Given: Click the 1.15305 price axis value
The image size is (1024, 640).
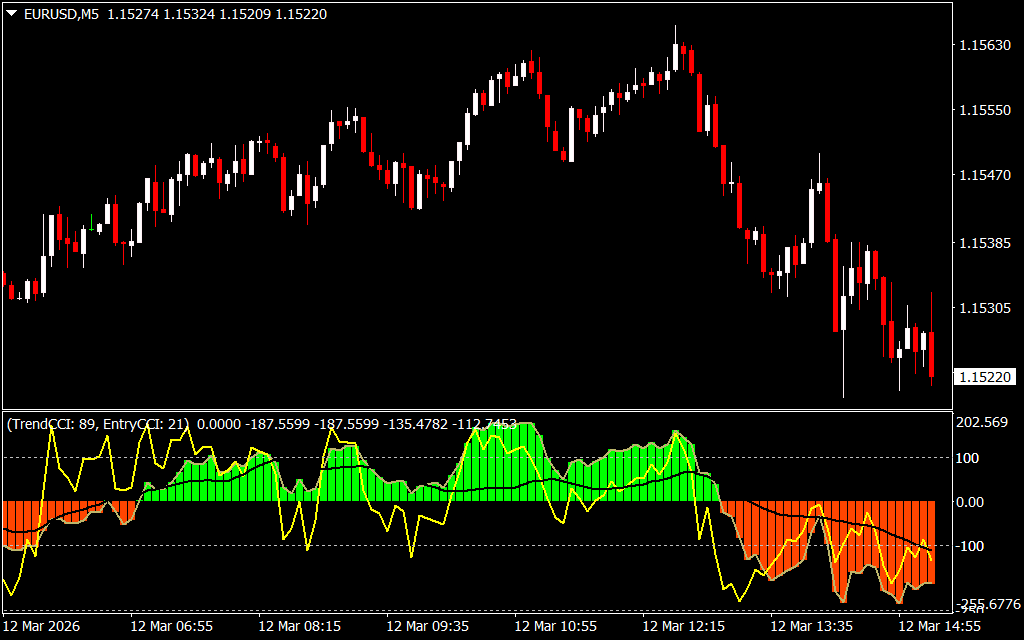Looking at the screenshot, I should tap(984, 308).
